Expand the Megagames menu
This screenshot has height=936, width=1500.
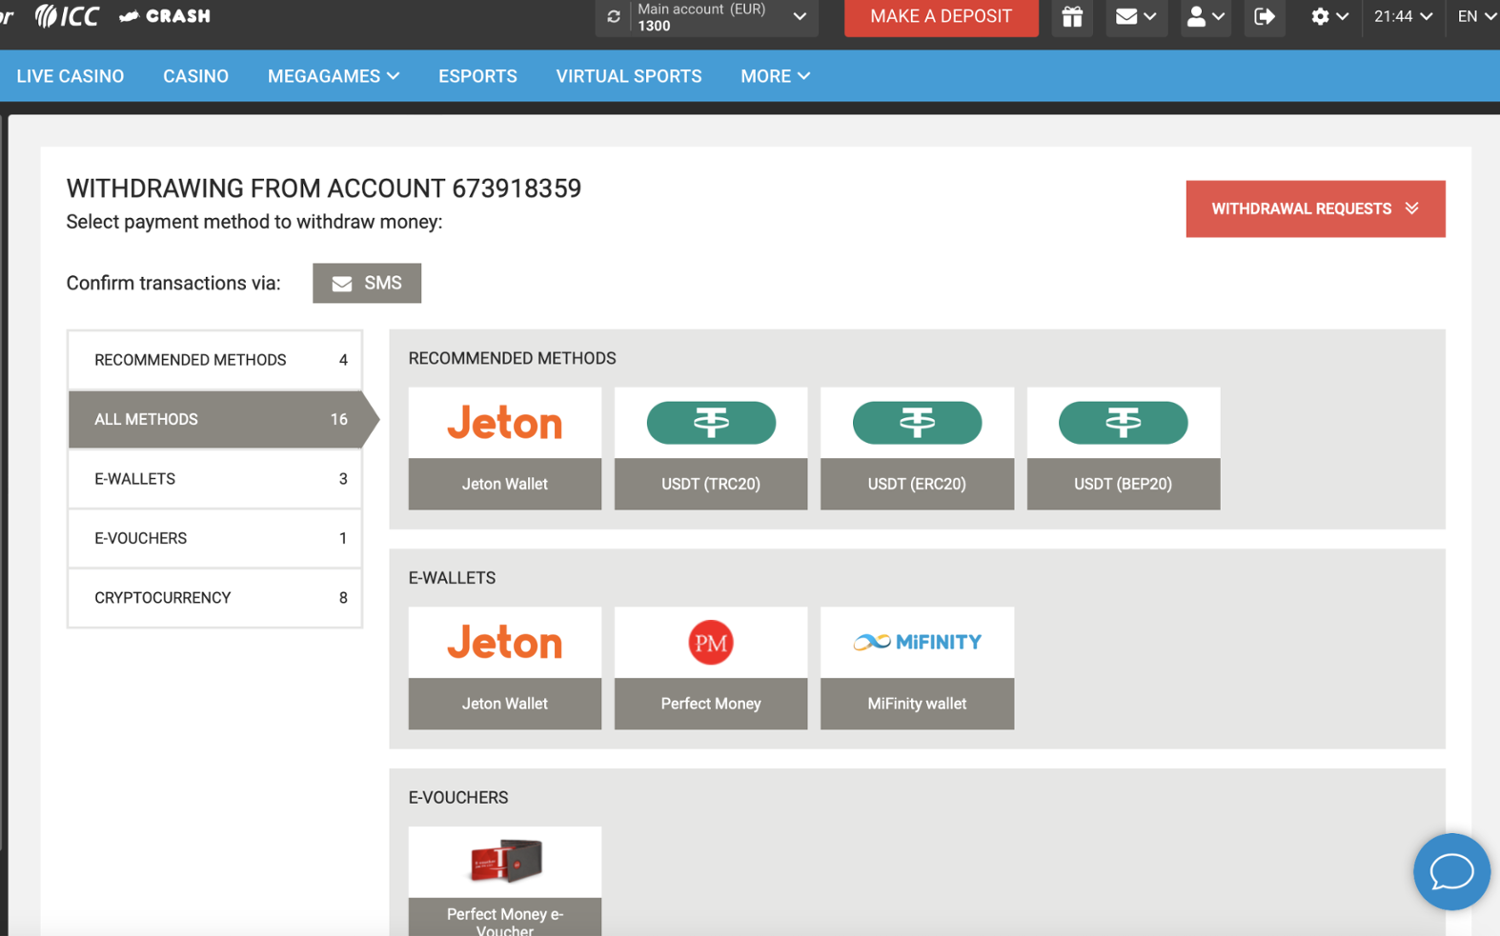click(x=333, y=76)
